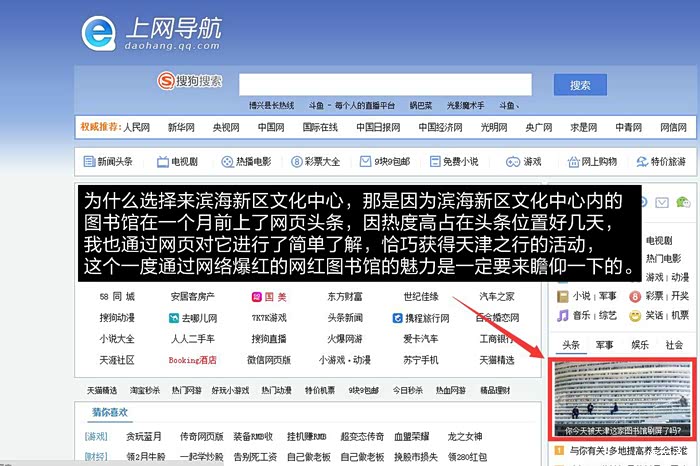This screenshot has width=700, height=466.
Task: Switch to the 社会 news tab
Action: 674,345
